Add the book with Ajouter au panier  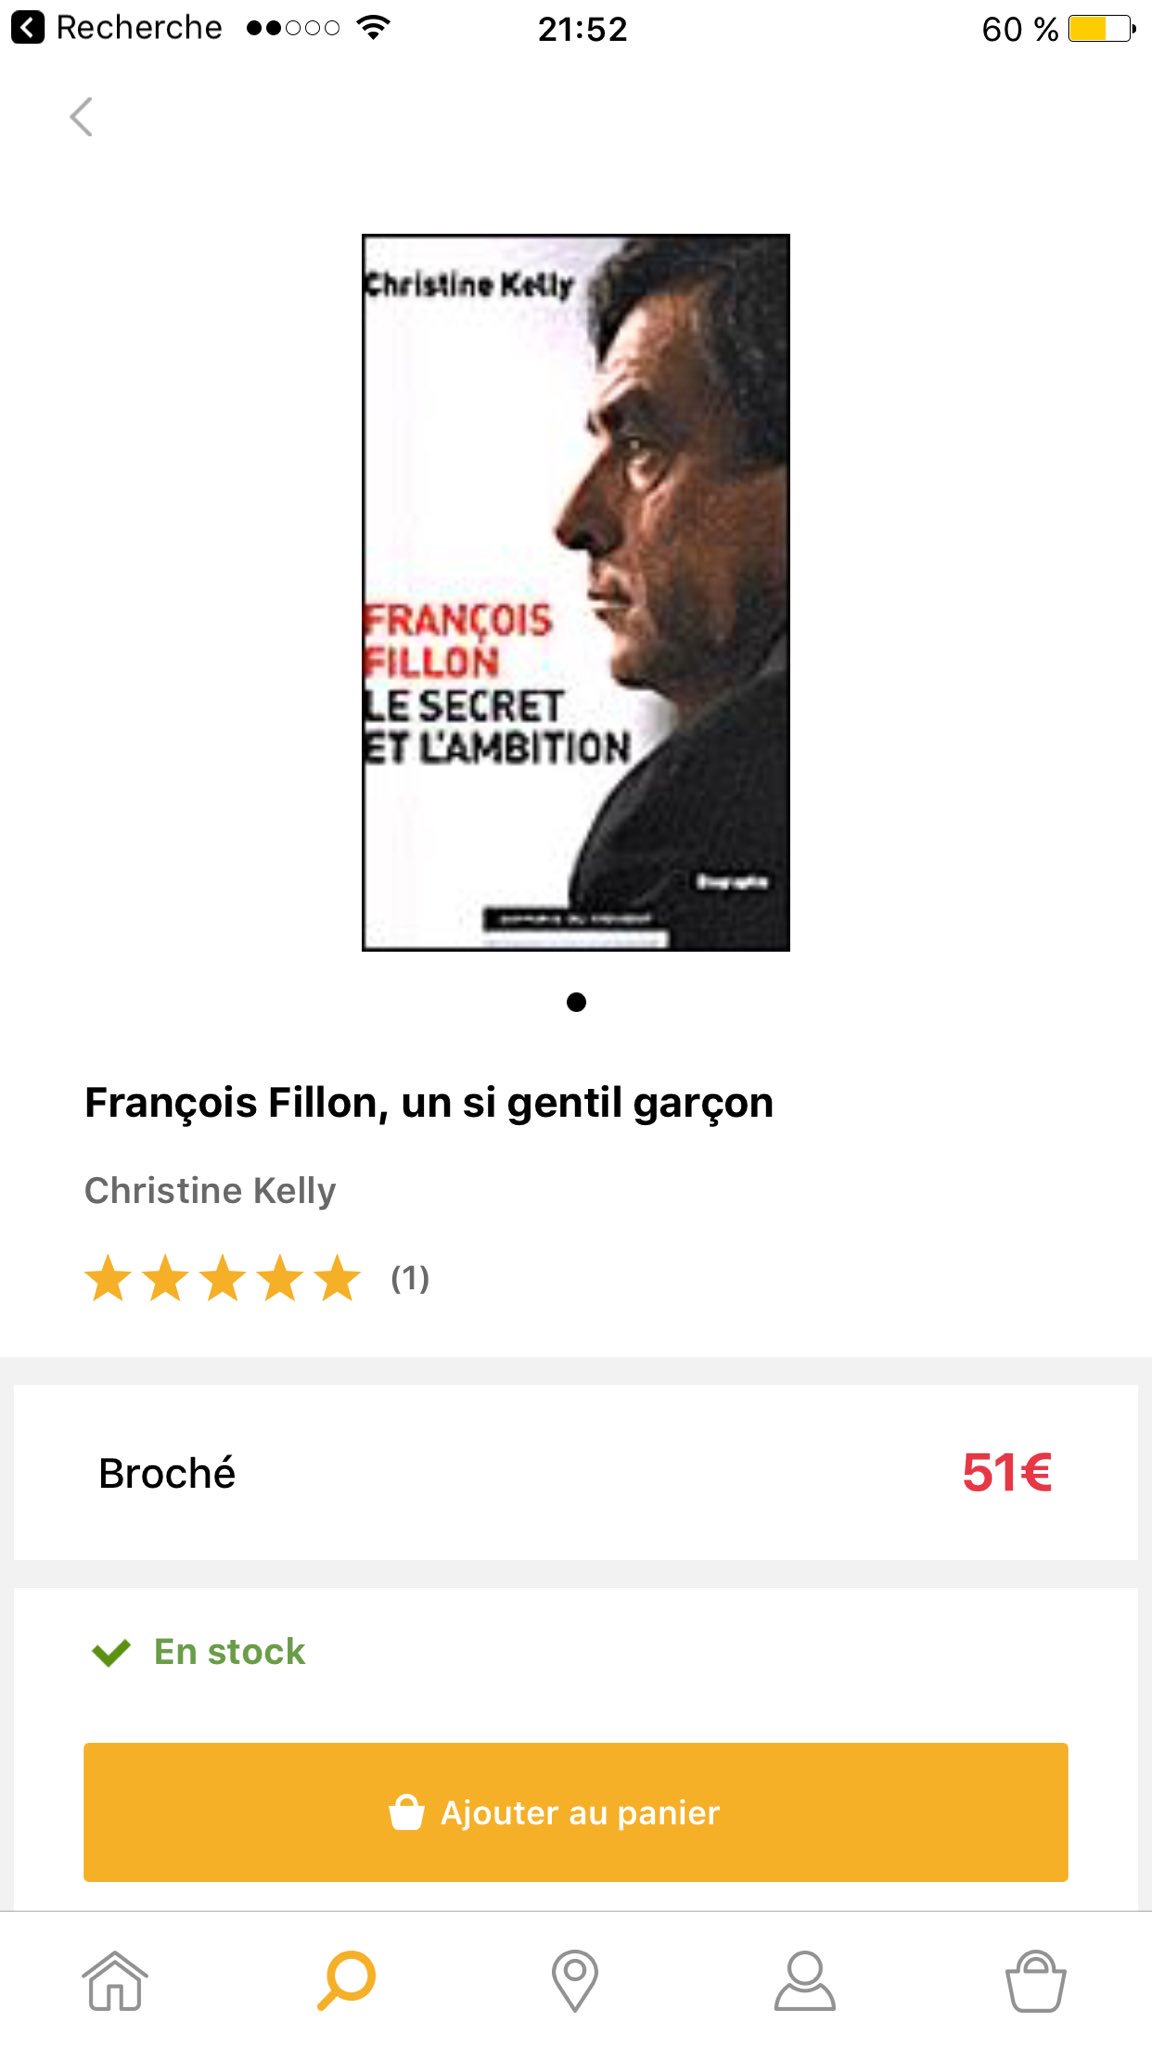pyautogui.click(x=576, y=1812)
